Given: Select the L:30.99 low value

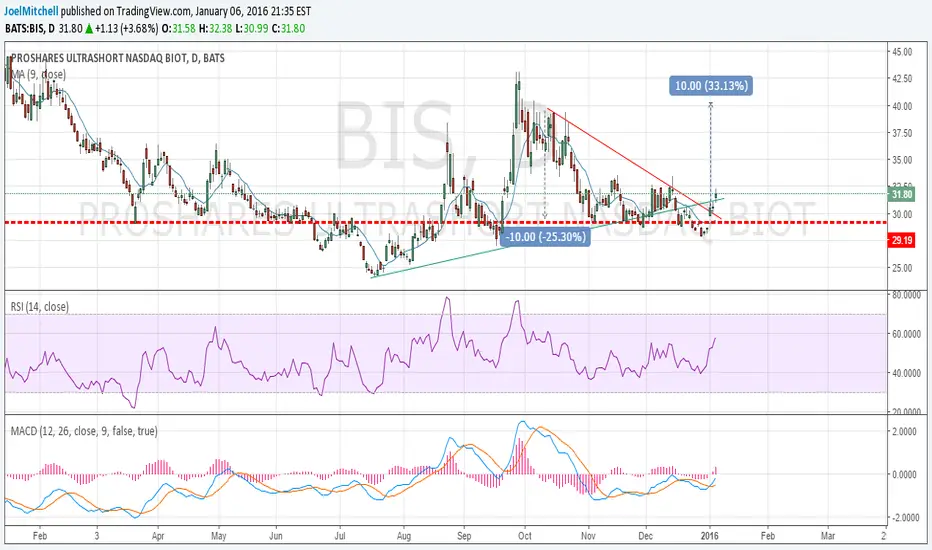Looking at the screenshot, I should pyautogui.click(x=251, y=28).
